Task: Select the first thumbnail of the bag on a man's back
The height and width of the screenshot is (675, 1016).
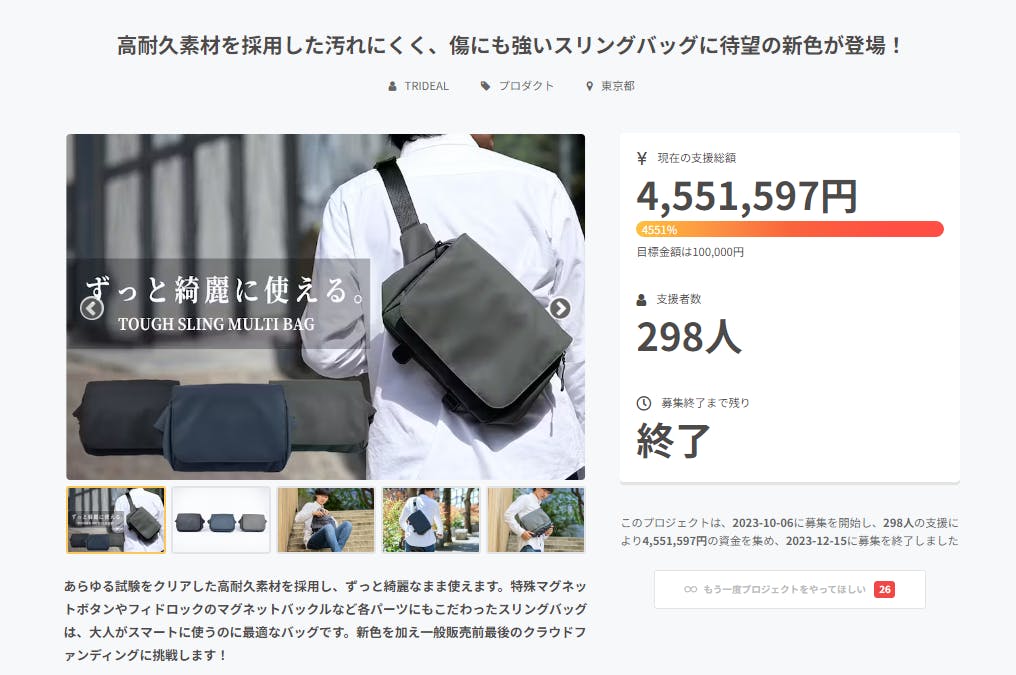Action: tap(116, 520)
